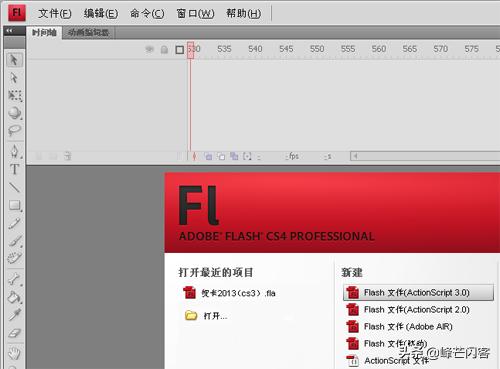Select the Hand tool

(15, 353)
